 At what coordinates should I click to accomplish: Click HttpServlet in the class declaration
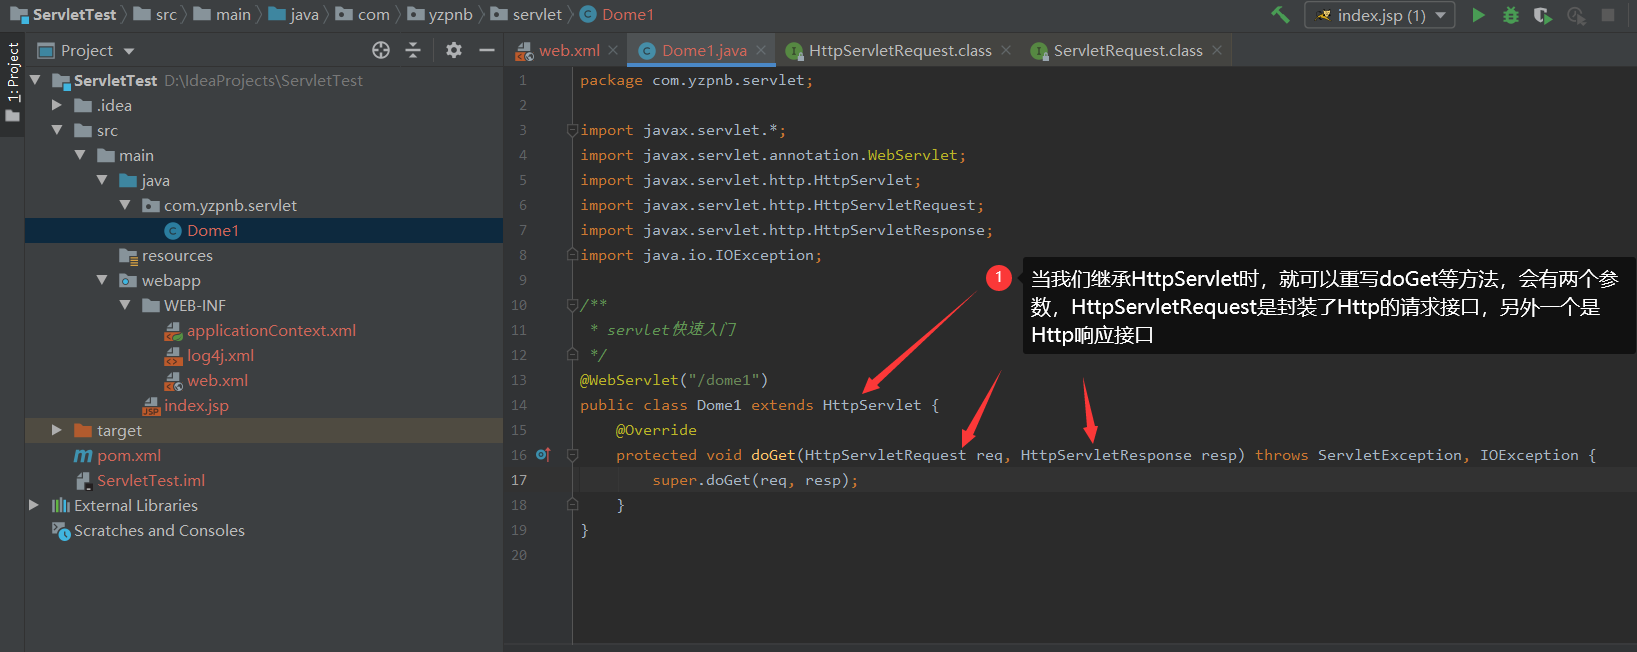[872, 405]
